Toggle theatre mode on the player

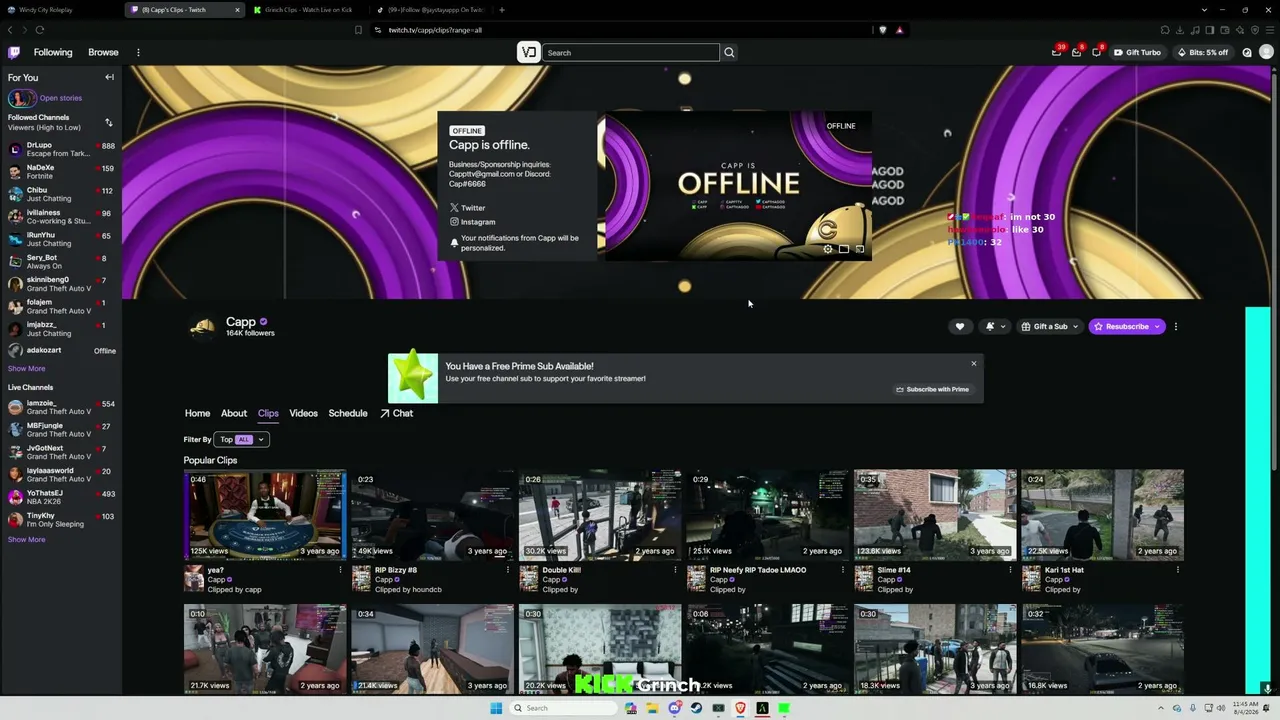pos(844,249)
